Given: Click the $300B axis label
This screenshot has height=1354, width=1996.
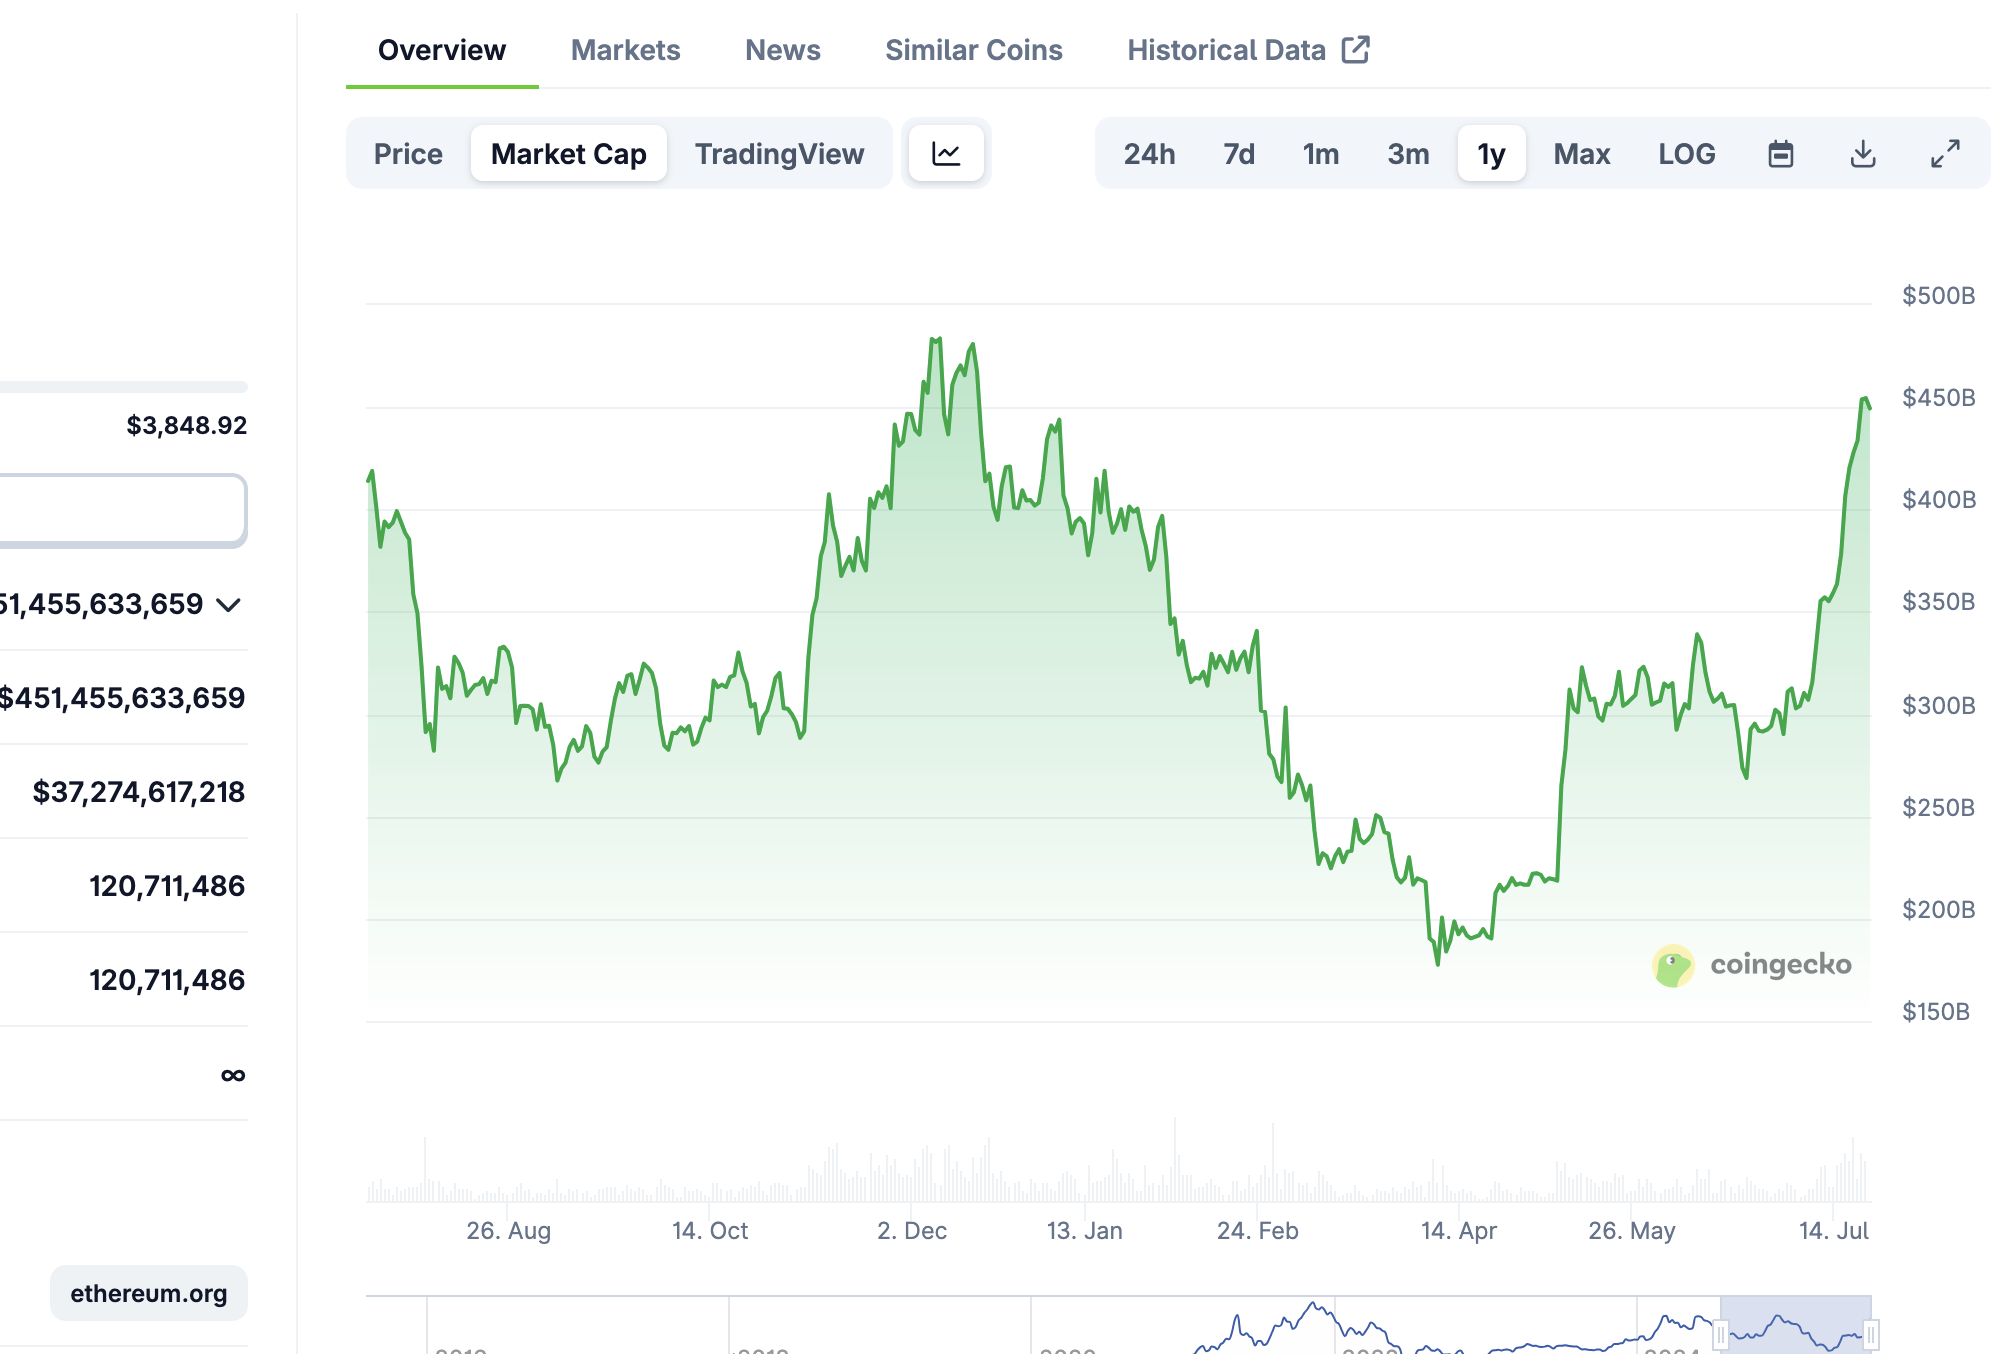Looking at the screenshot, I should (x=1939, y=706).
